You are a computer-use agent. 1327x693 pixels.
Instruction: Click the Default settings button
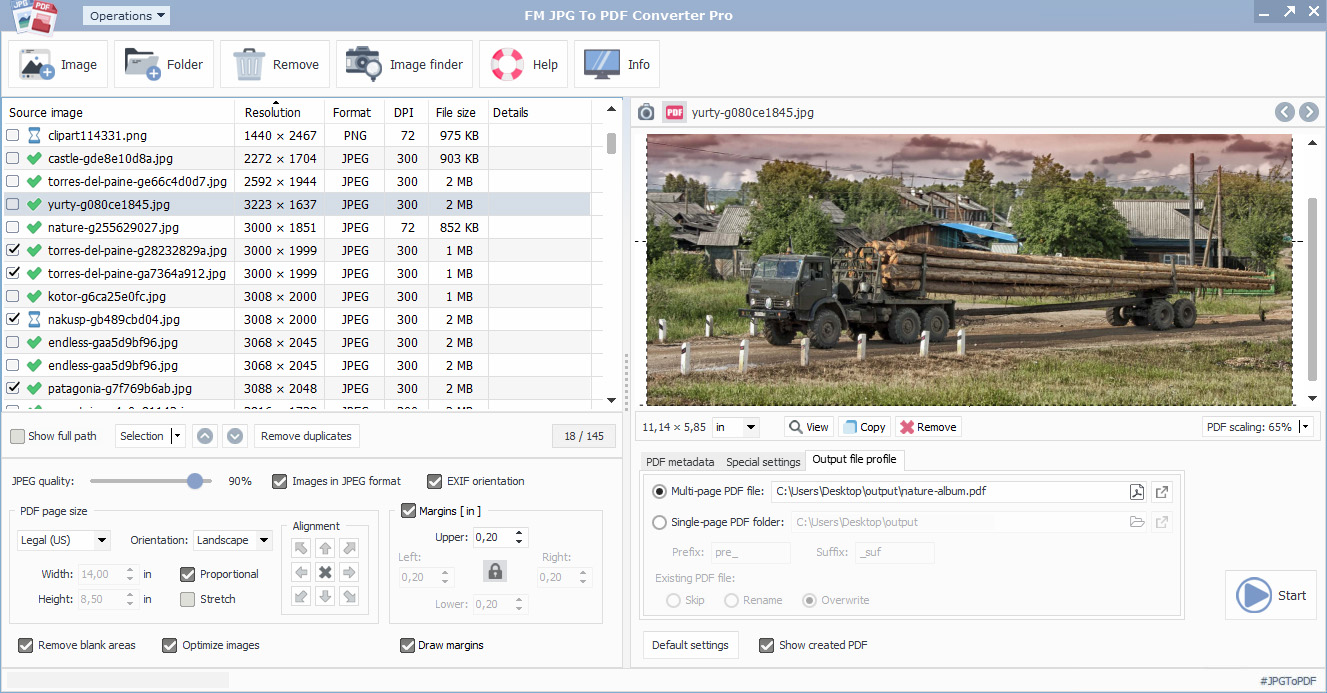pos(690,645)
